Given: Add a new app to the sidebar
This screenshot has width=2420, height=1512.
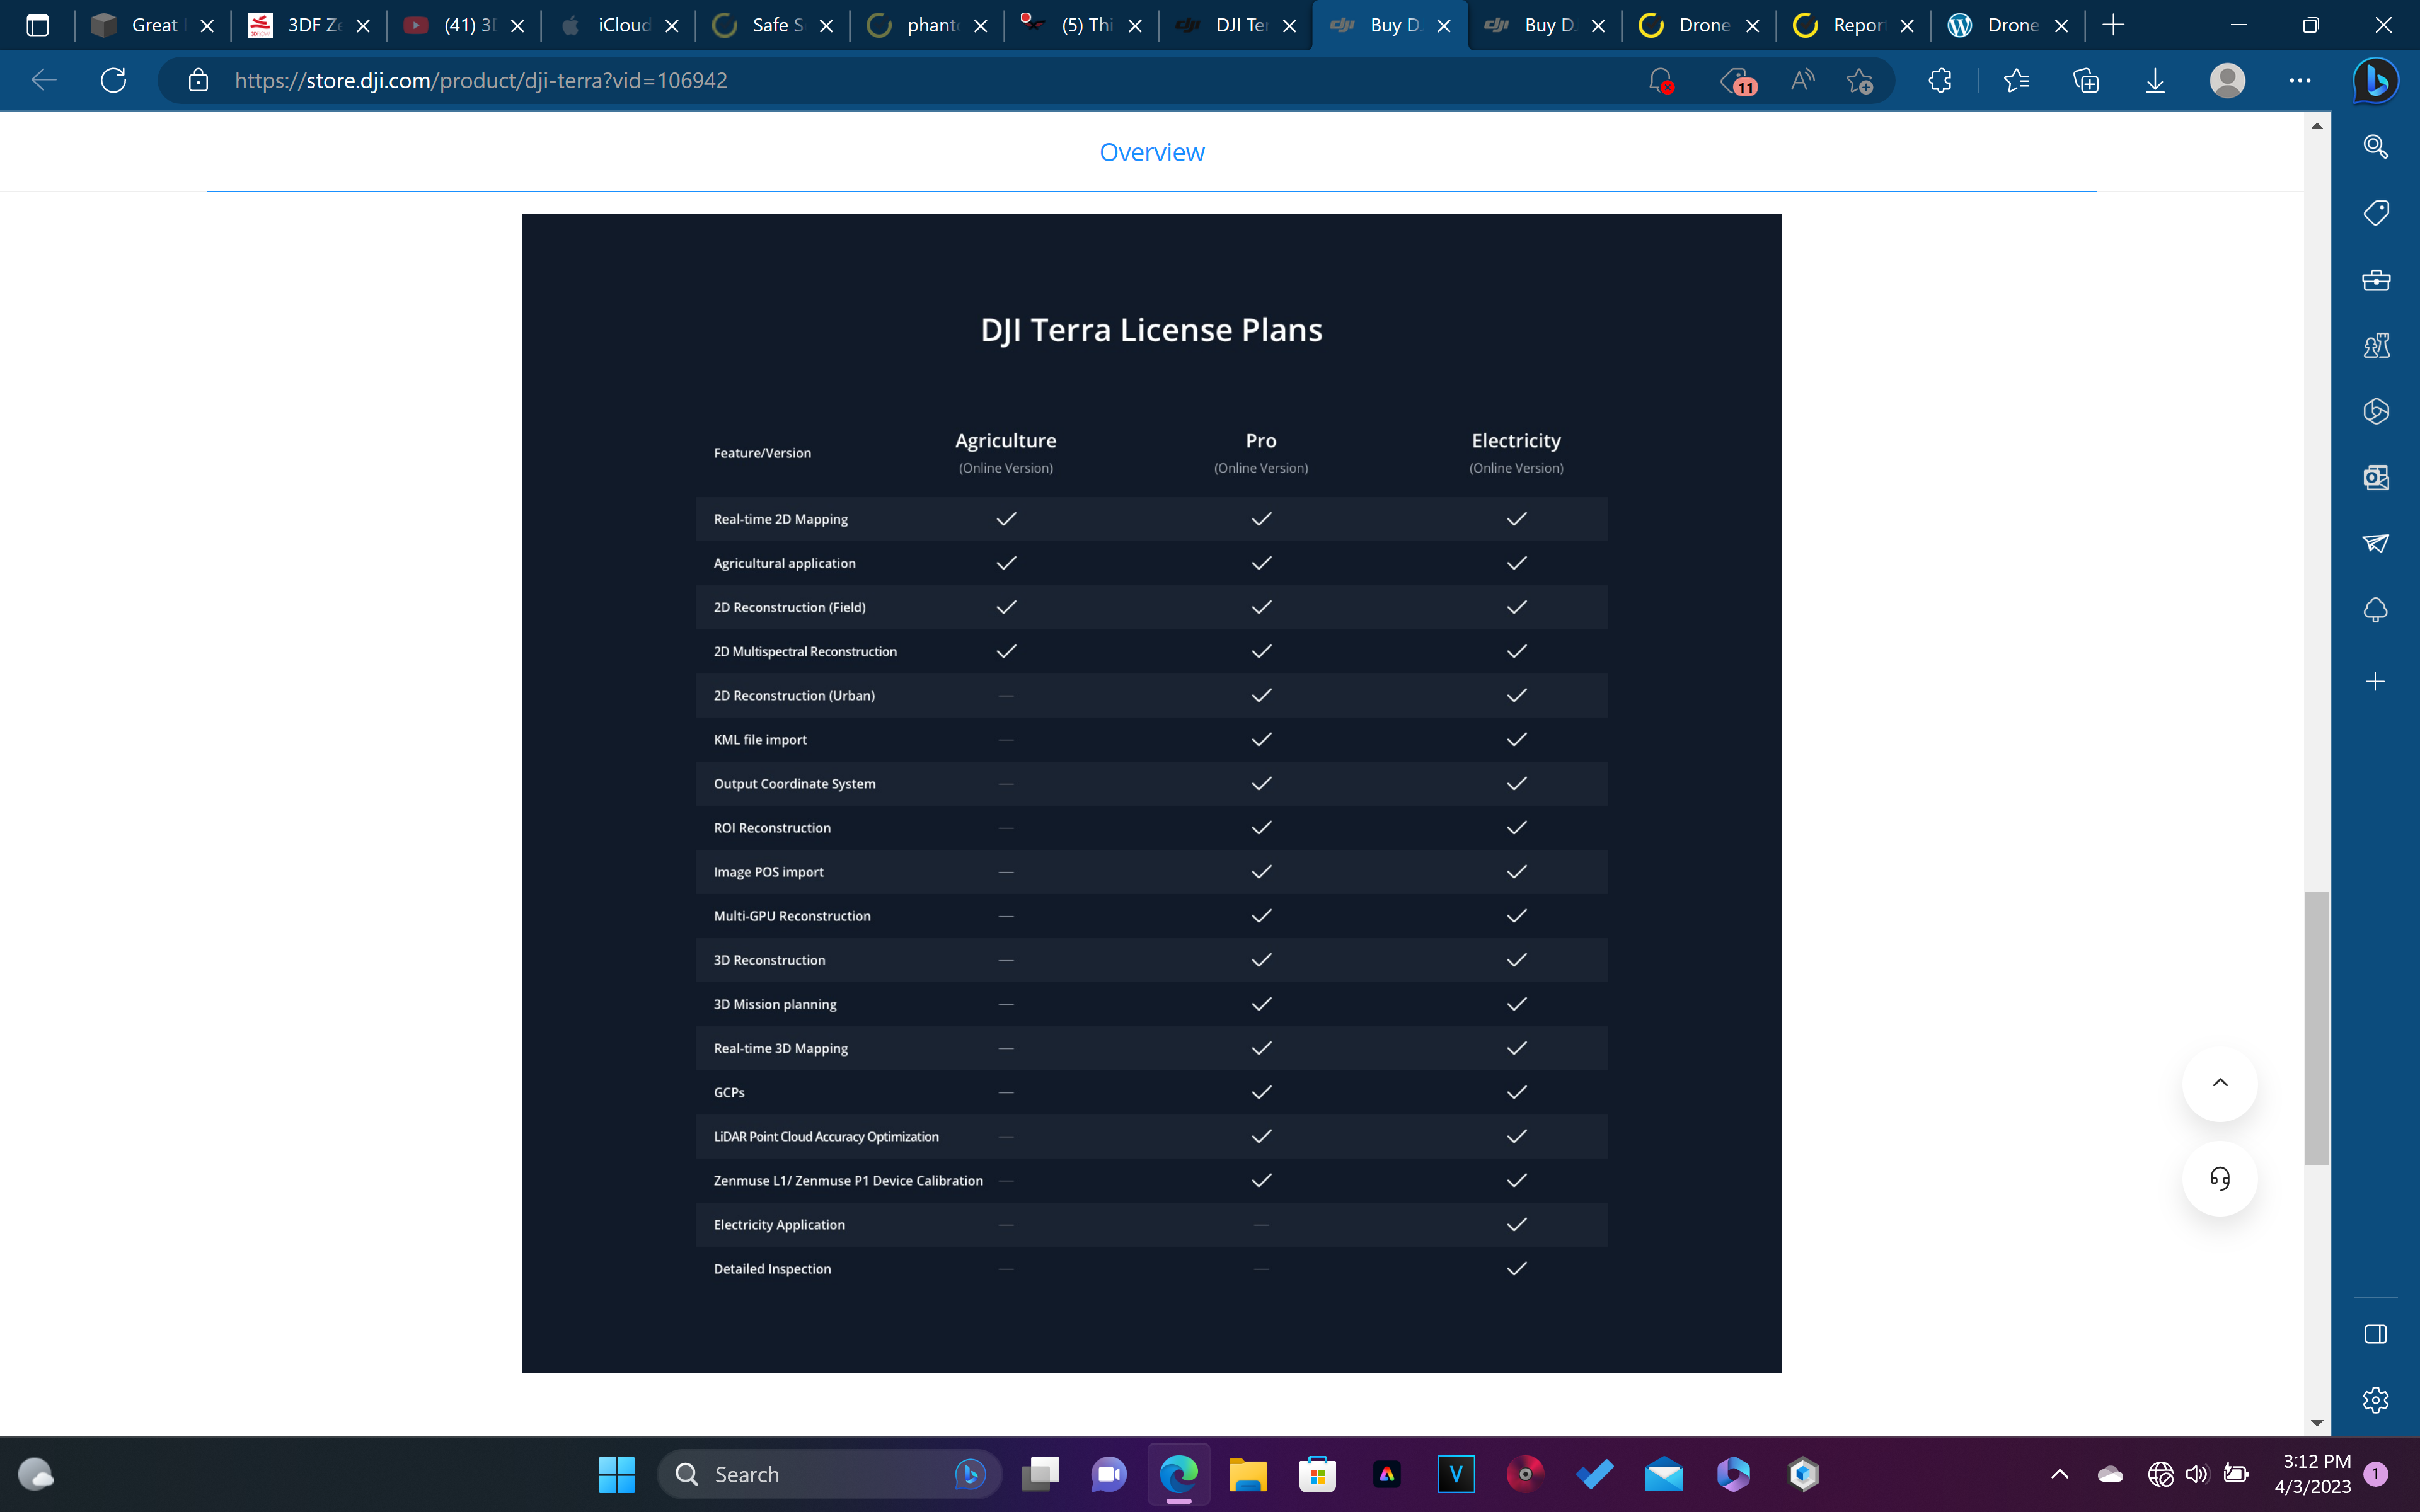Looking at the screenshot, I should tap(2376, 682).
